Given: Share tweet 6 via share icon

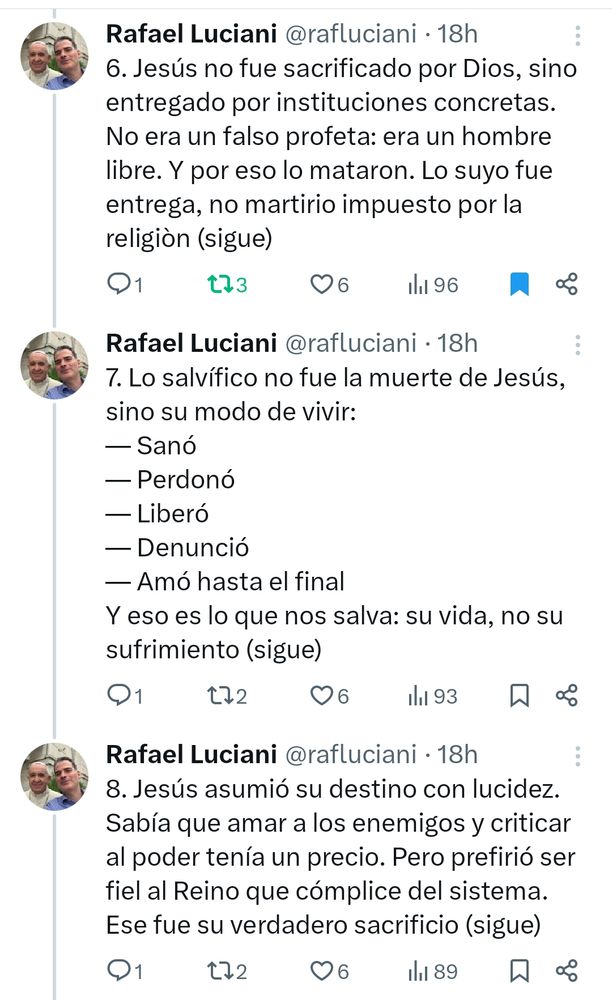Looking at the screenshot, I should tap(567, 285).
